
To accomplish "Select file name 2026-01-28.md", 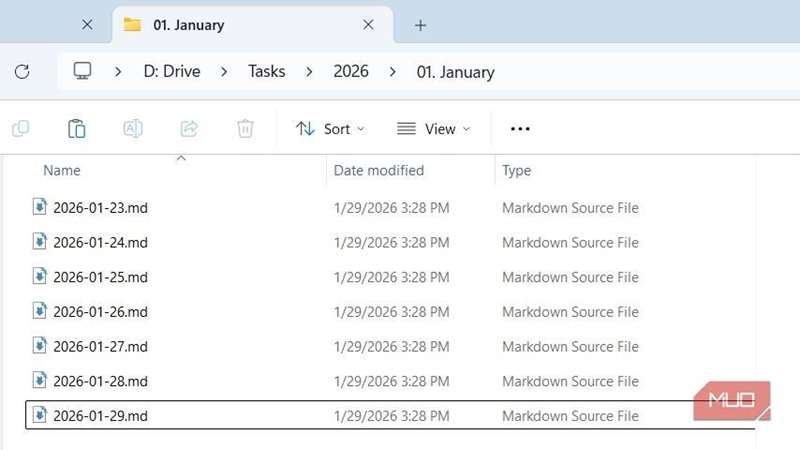I will click(101, 382).
